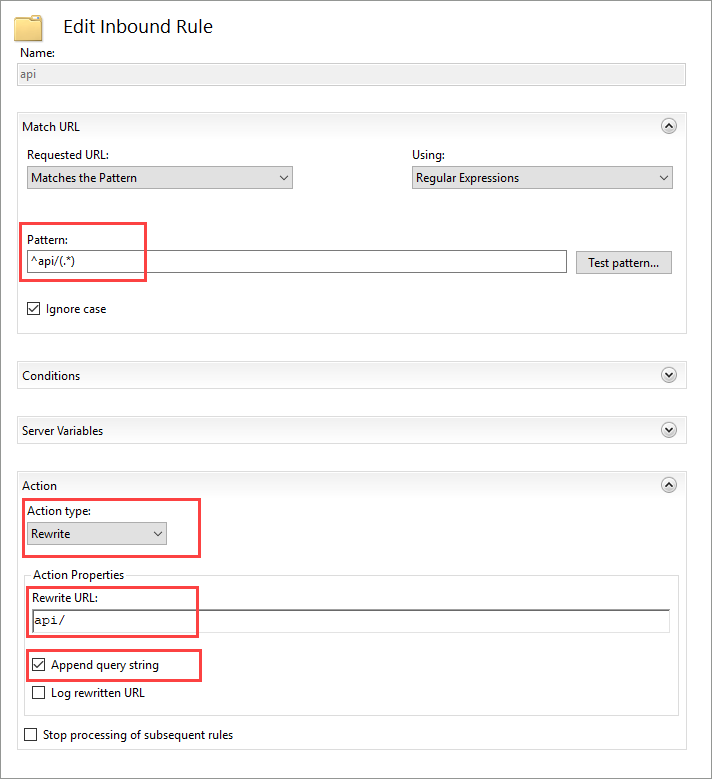712x779 pixels.
Task: Click inside the Pattern text field
Action: point(297,261)
